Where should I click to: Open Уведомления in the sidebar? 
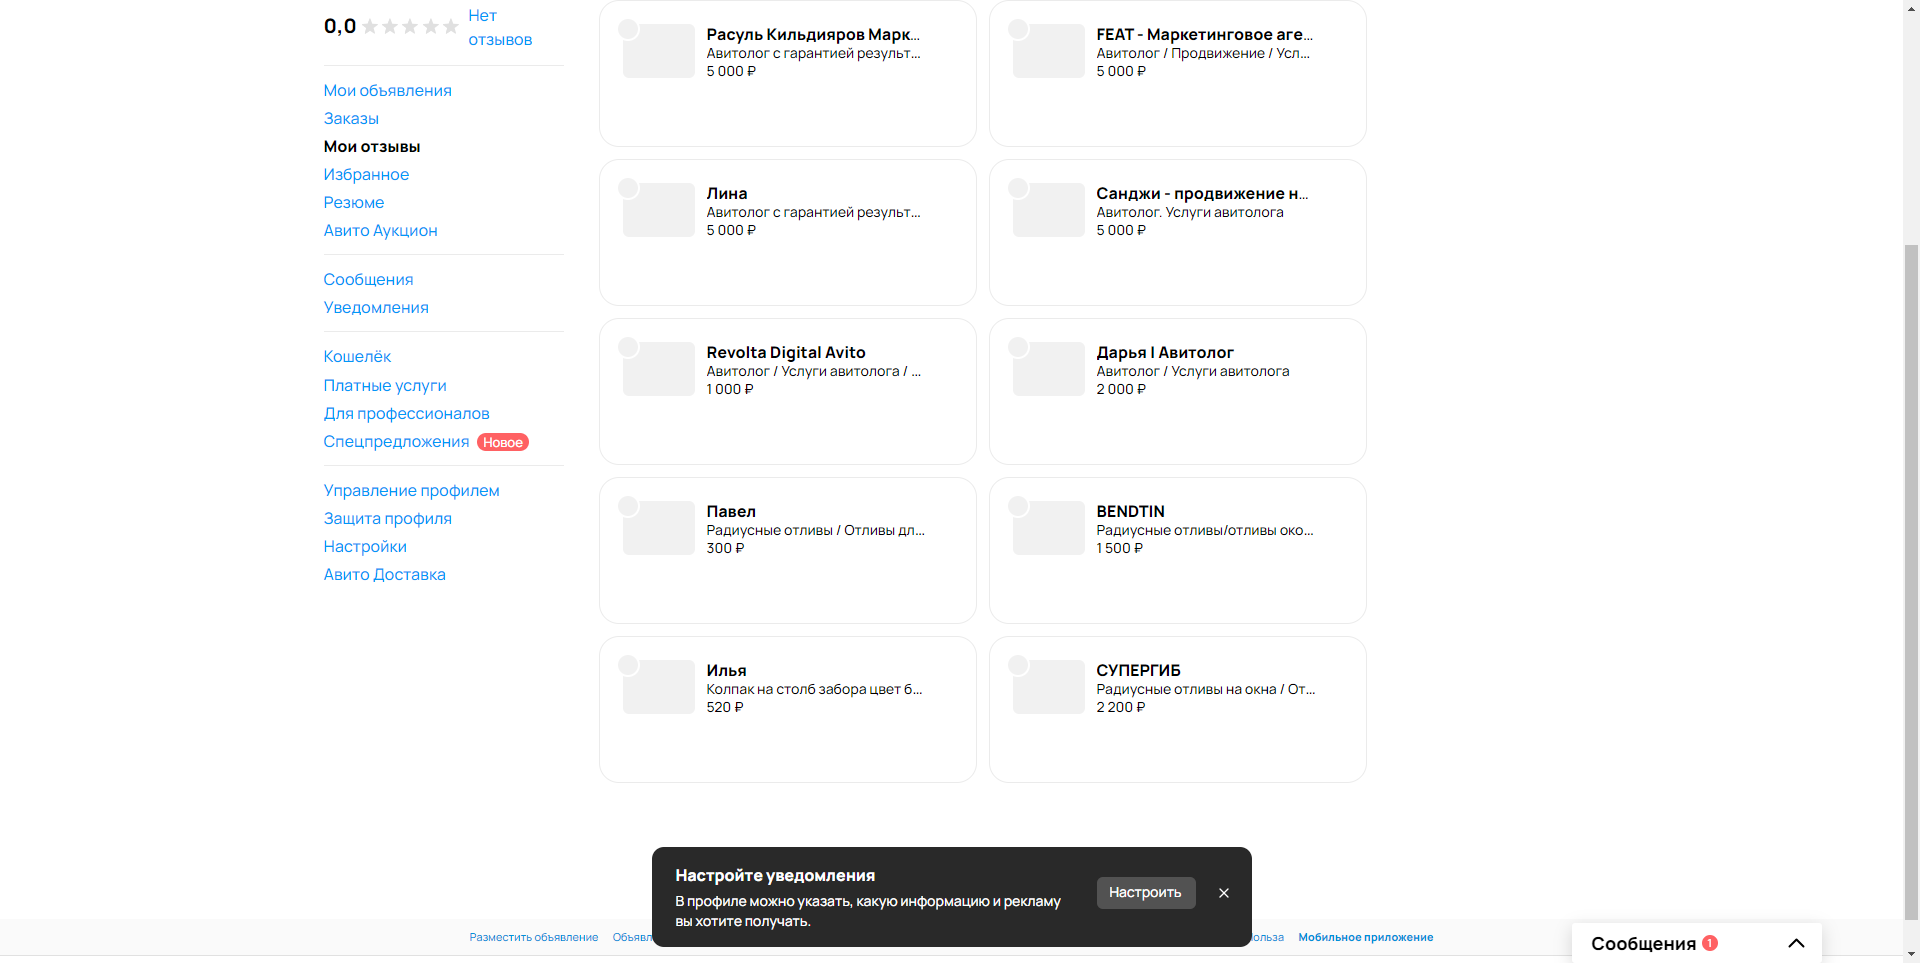[x=376, y=307]
